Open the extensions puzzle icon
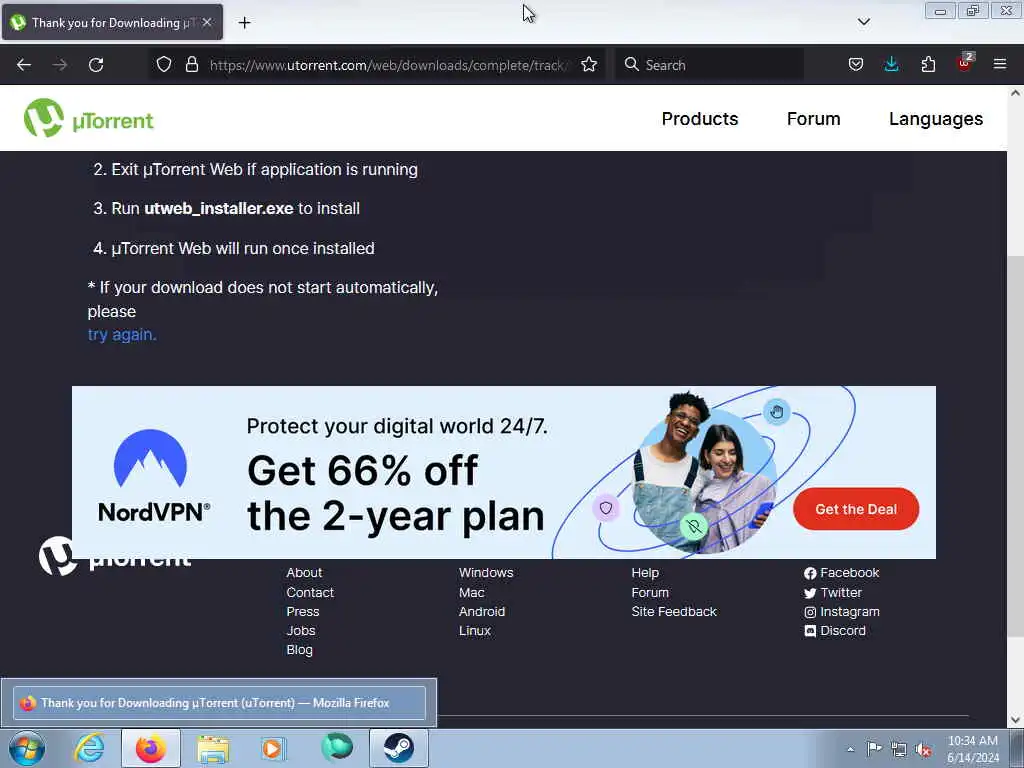This screenshot has height=768, width=1024. click(928, 64)
